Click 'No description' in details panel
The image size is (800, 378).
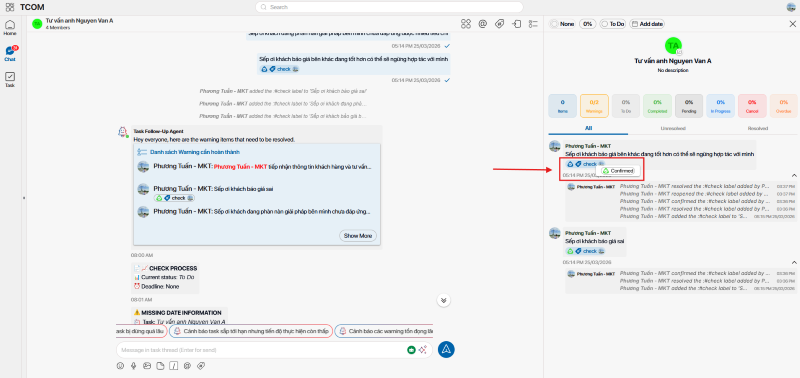(672, 70)
